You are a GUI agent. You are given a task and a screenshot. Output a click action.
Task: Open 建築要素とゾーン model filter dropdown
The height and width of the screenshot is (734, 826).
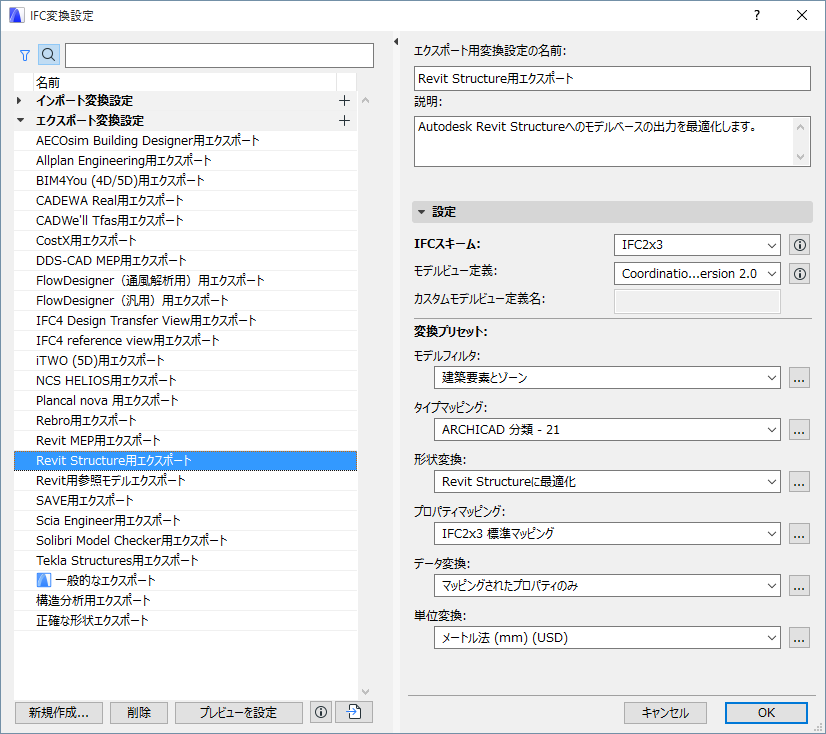(x=607, y=378)
